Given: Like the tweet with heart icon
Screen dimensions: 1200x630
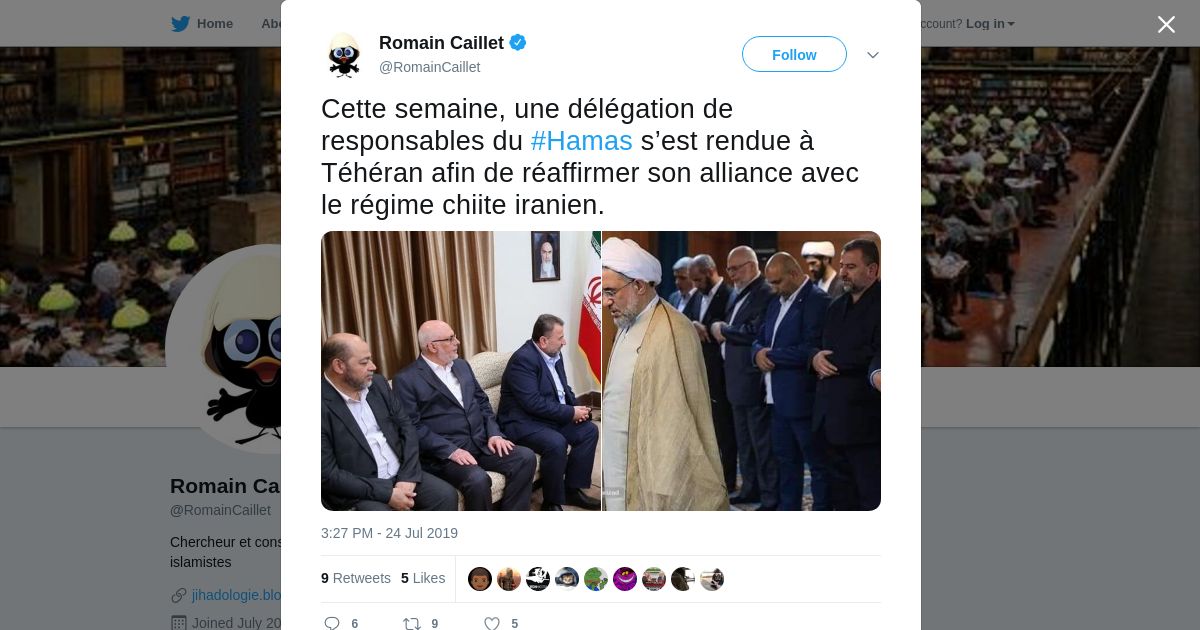Looking at the screenshot, I should [x=491, y=623].
